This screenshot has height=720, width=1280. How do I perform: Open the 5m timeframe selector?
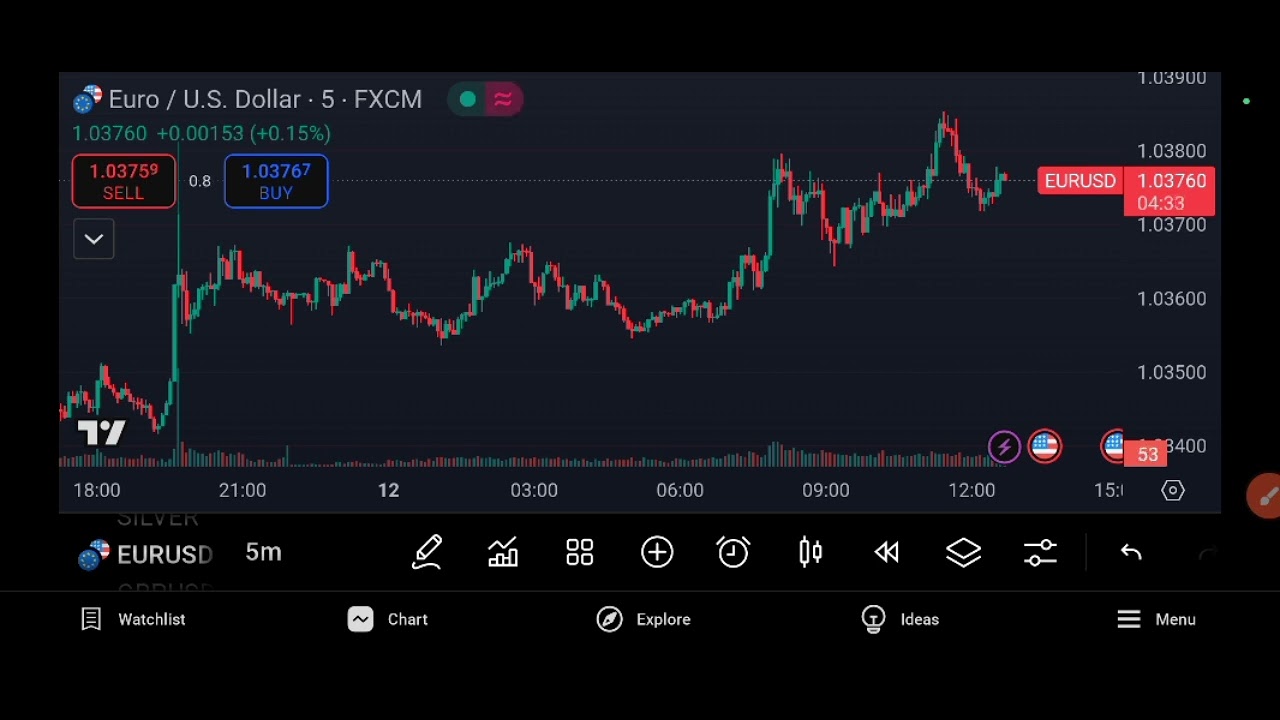pos(263,552)
